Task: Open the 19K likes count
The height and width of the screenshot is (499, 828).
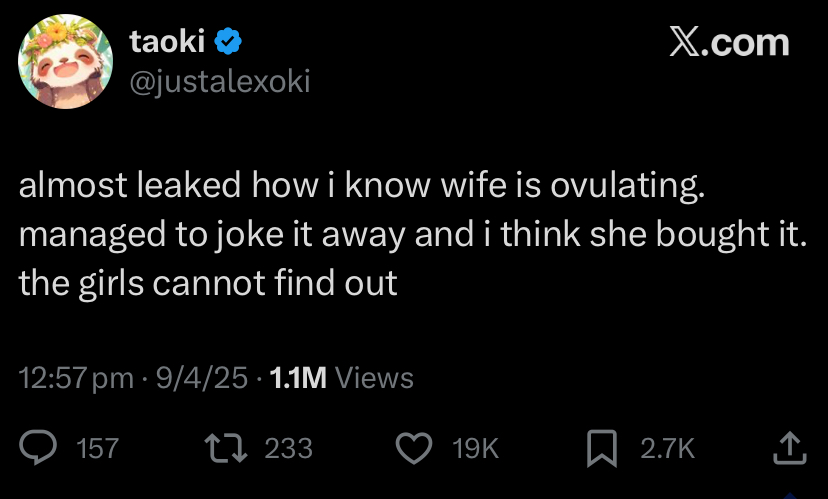Action: click(x=475, y=448)
